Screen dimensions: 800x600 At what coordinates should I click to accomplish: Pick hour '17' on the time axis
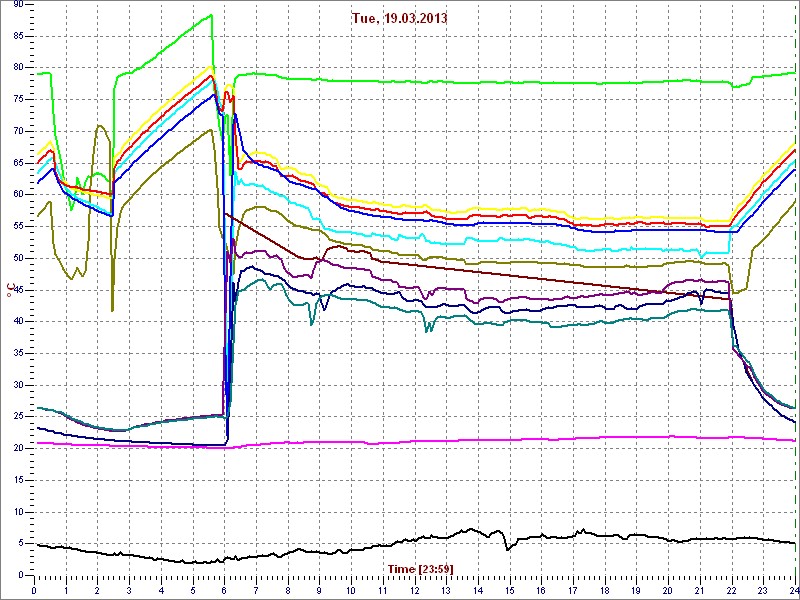click(573, 591)
